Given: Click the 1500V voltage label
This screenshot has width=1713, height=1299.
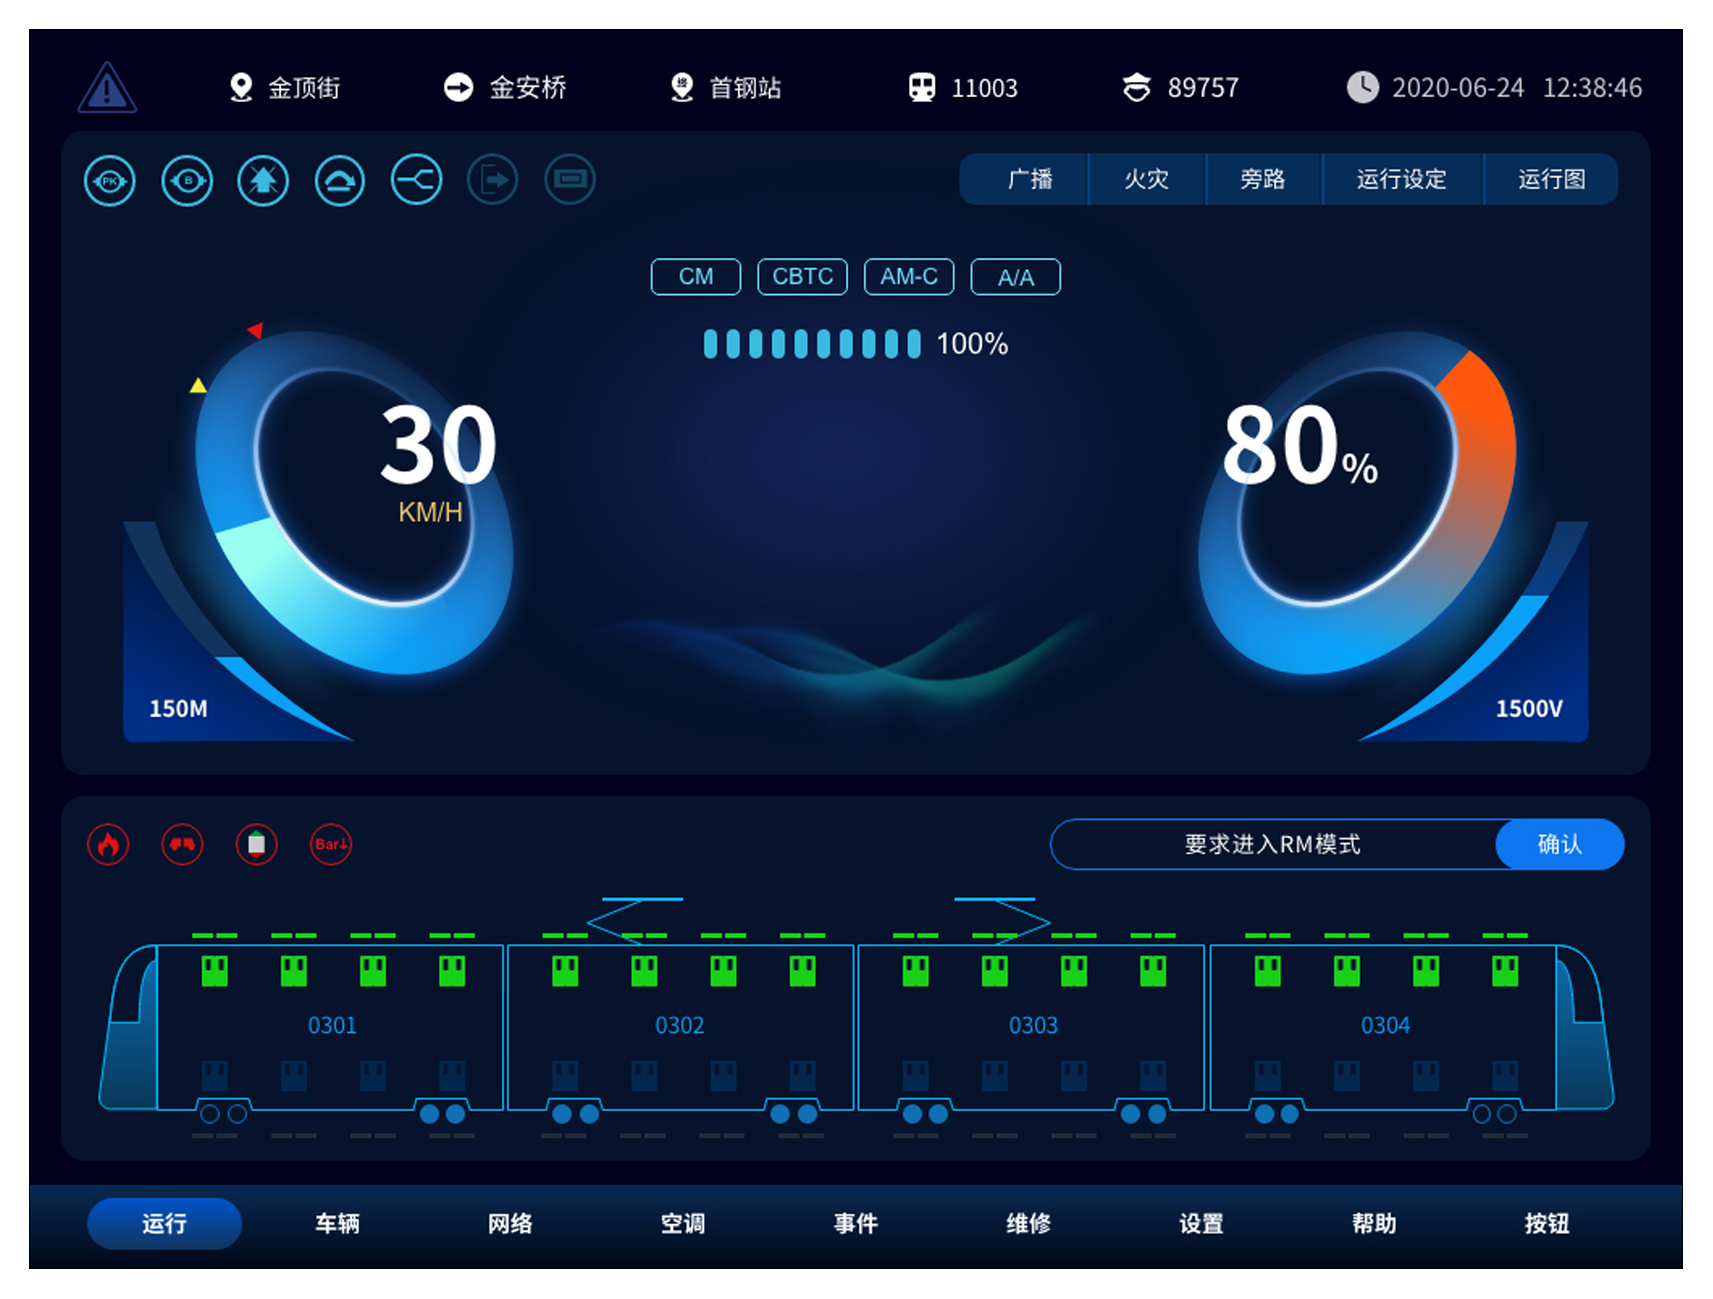Looking at the screenshot, I should (x=1529, y=709).
